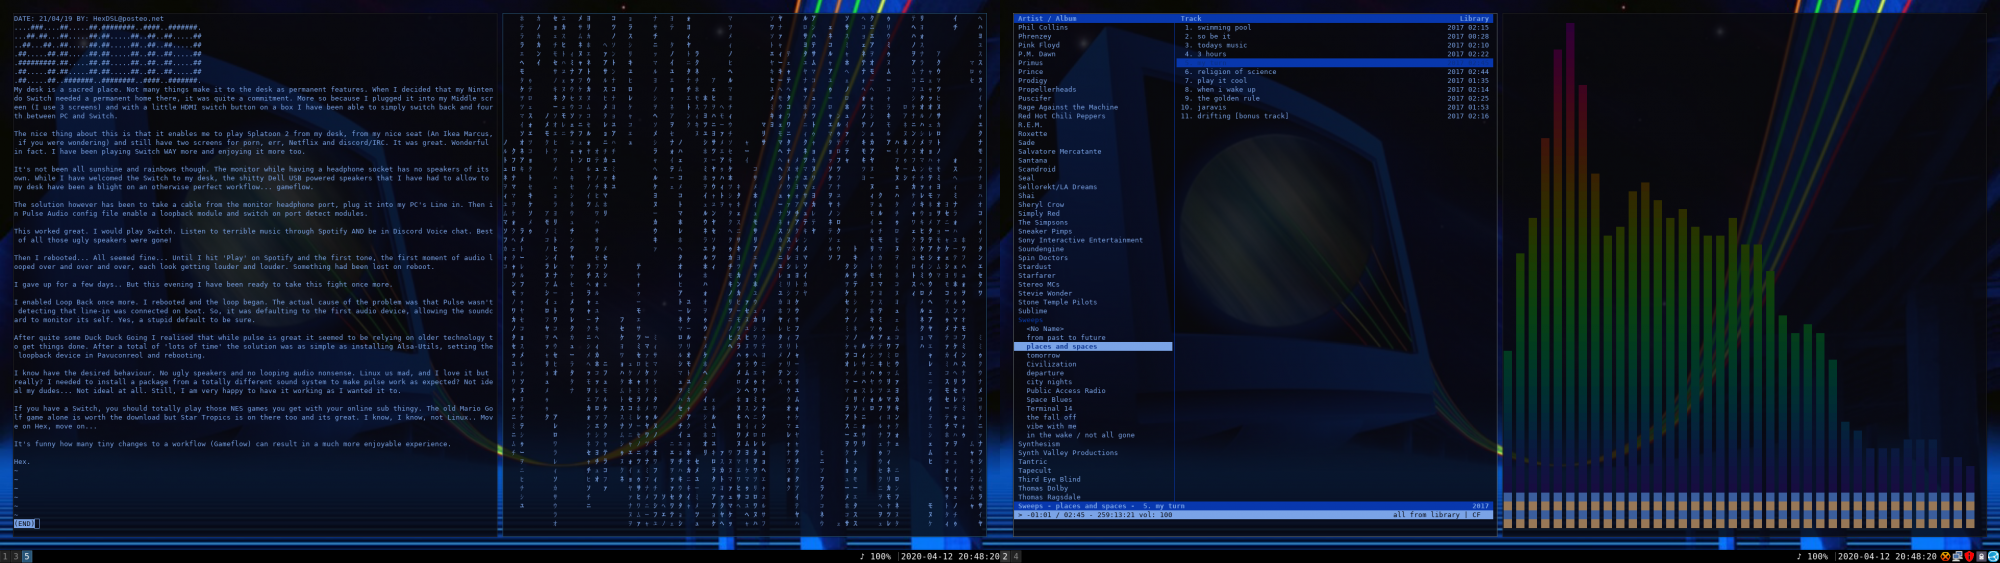Select artist Sony Interactive Entertainment
Viewport: 2000px width, 563px height.
click(x=1080, y=241)
